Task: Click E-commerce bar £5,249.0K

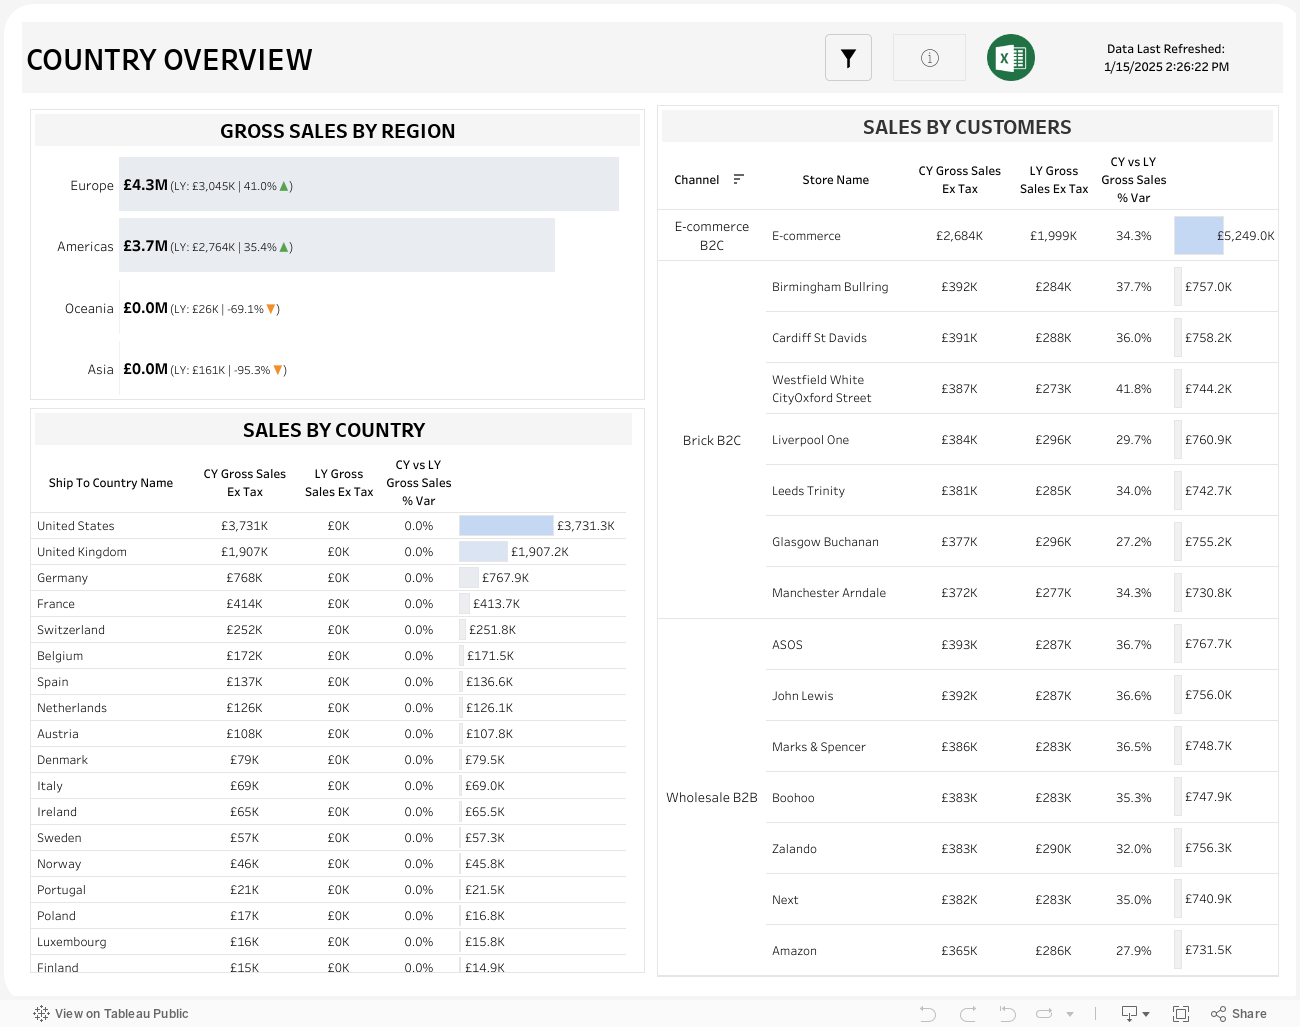Action: [1199, 235]
